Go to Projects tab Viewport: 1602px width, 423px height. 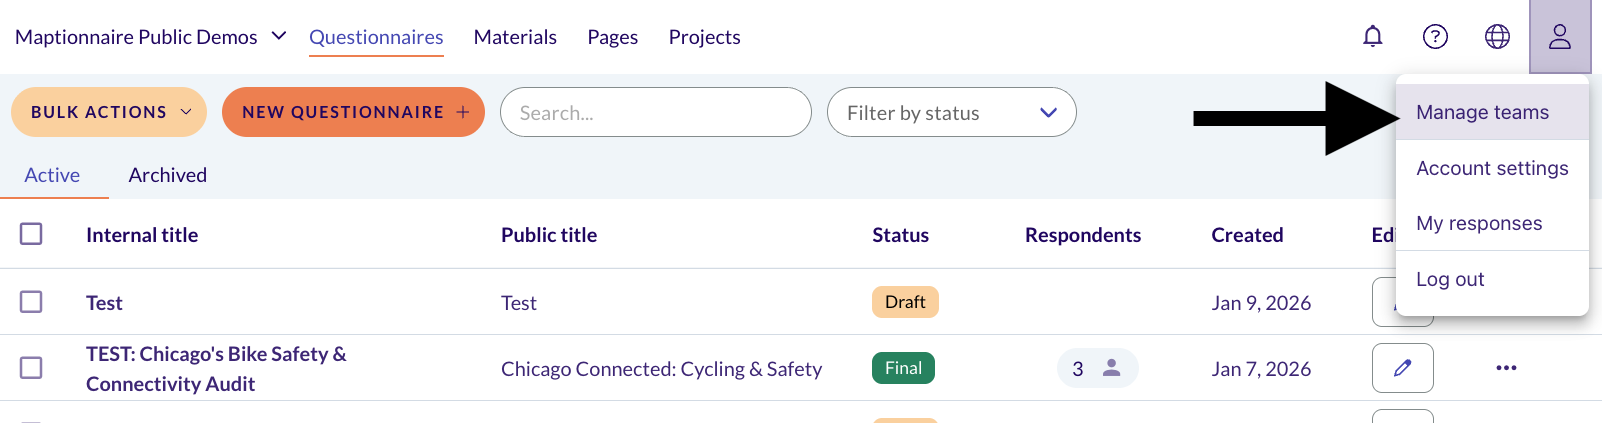pyautogui.click(x=704, y=37)
